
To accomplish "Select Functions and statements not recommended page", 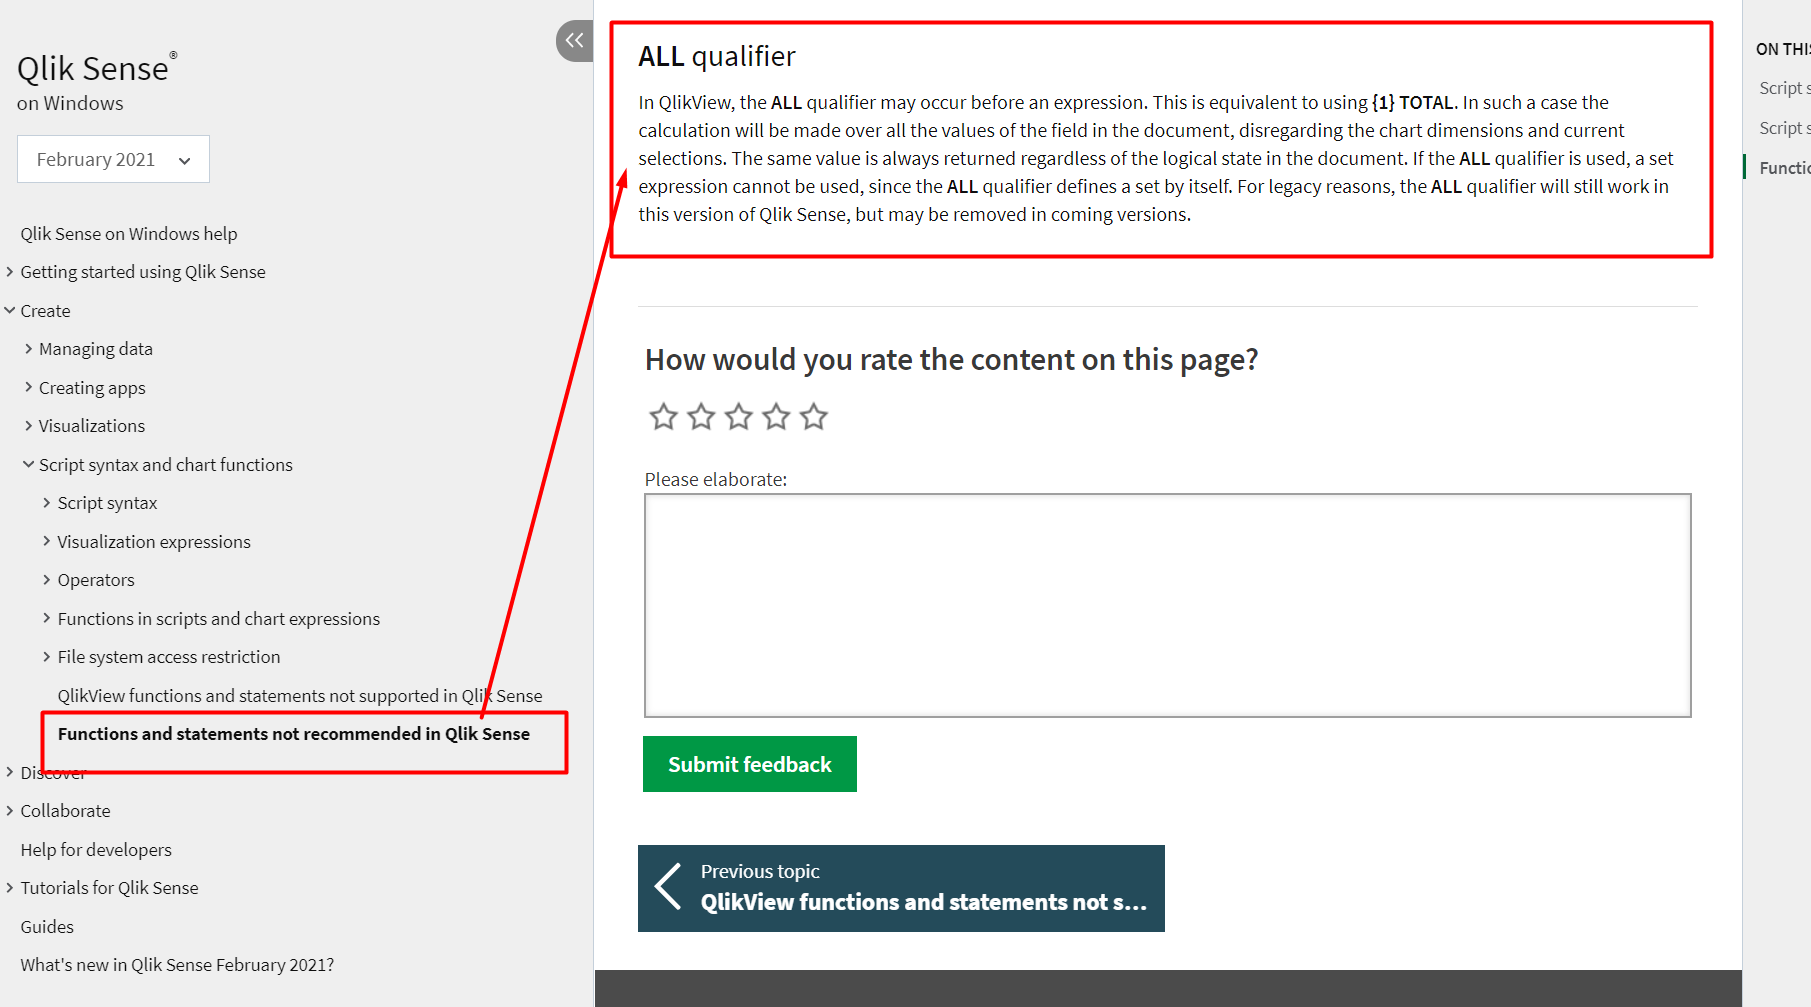I will [294, 734].
